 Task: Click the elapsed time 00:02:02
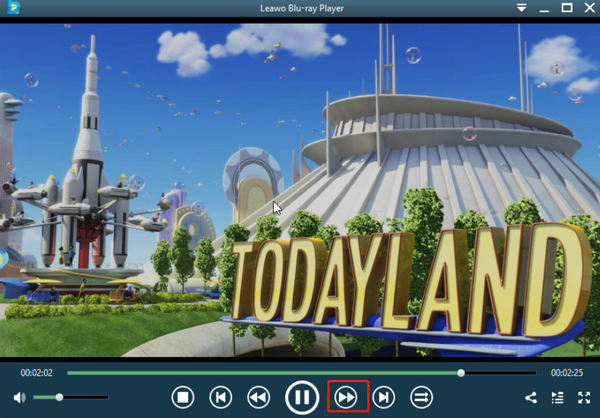[x=37, y=373]
